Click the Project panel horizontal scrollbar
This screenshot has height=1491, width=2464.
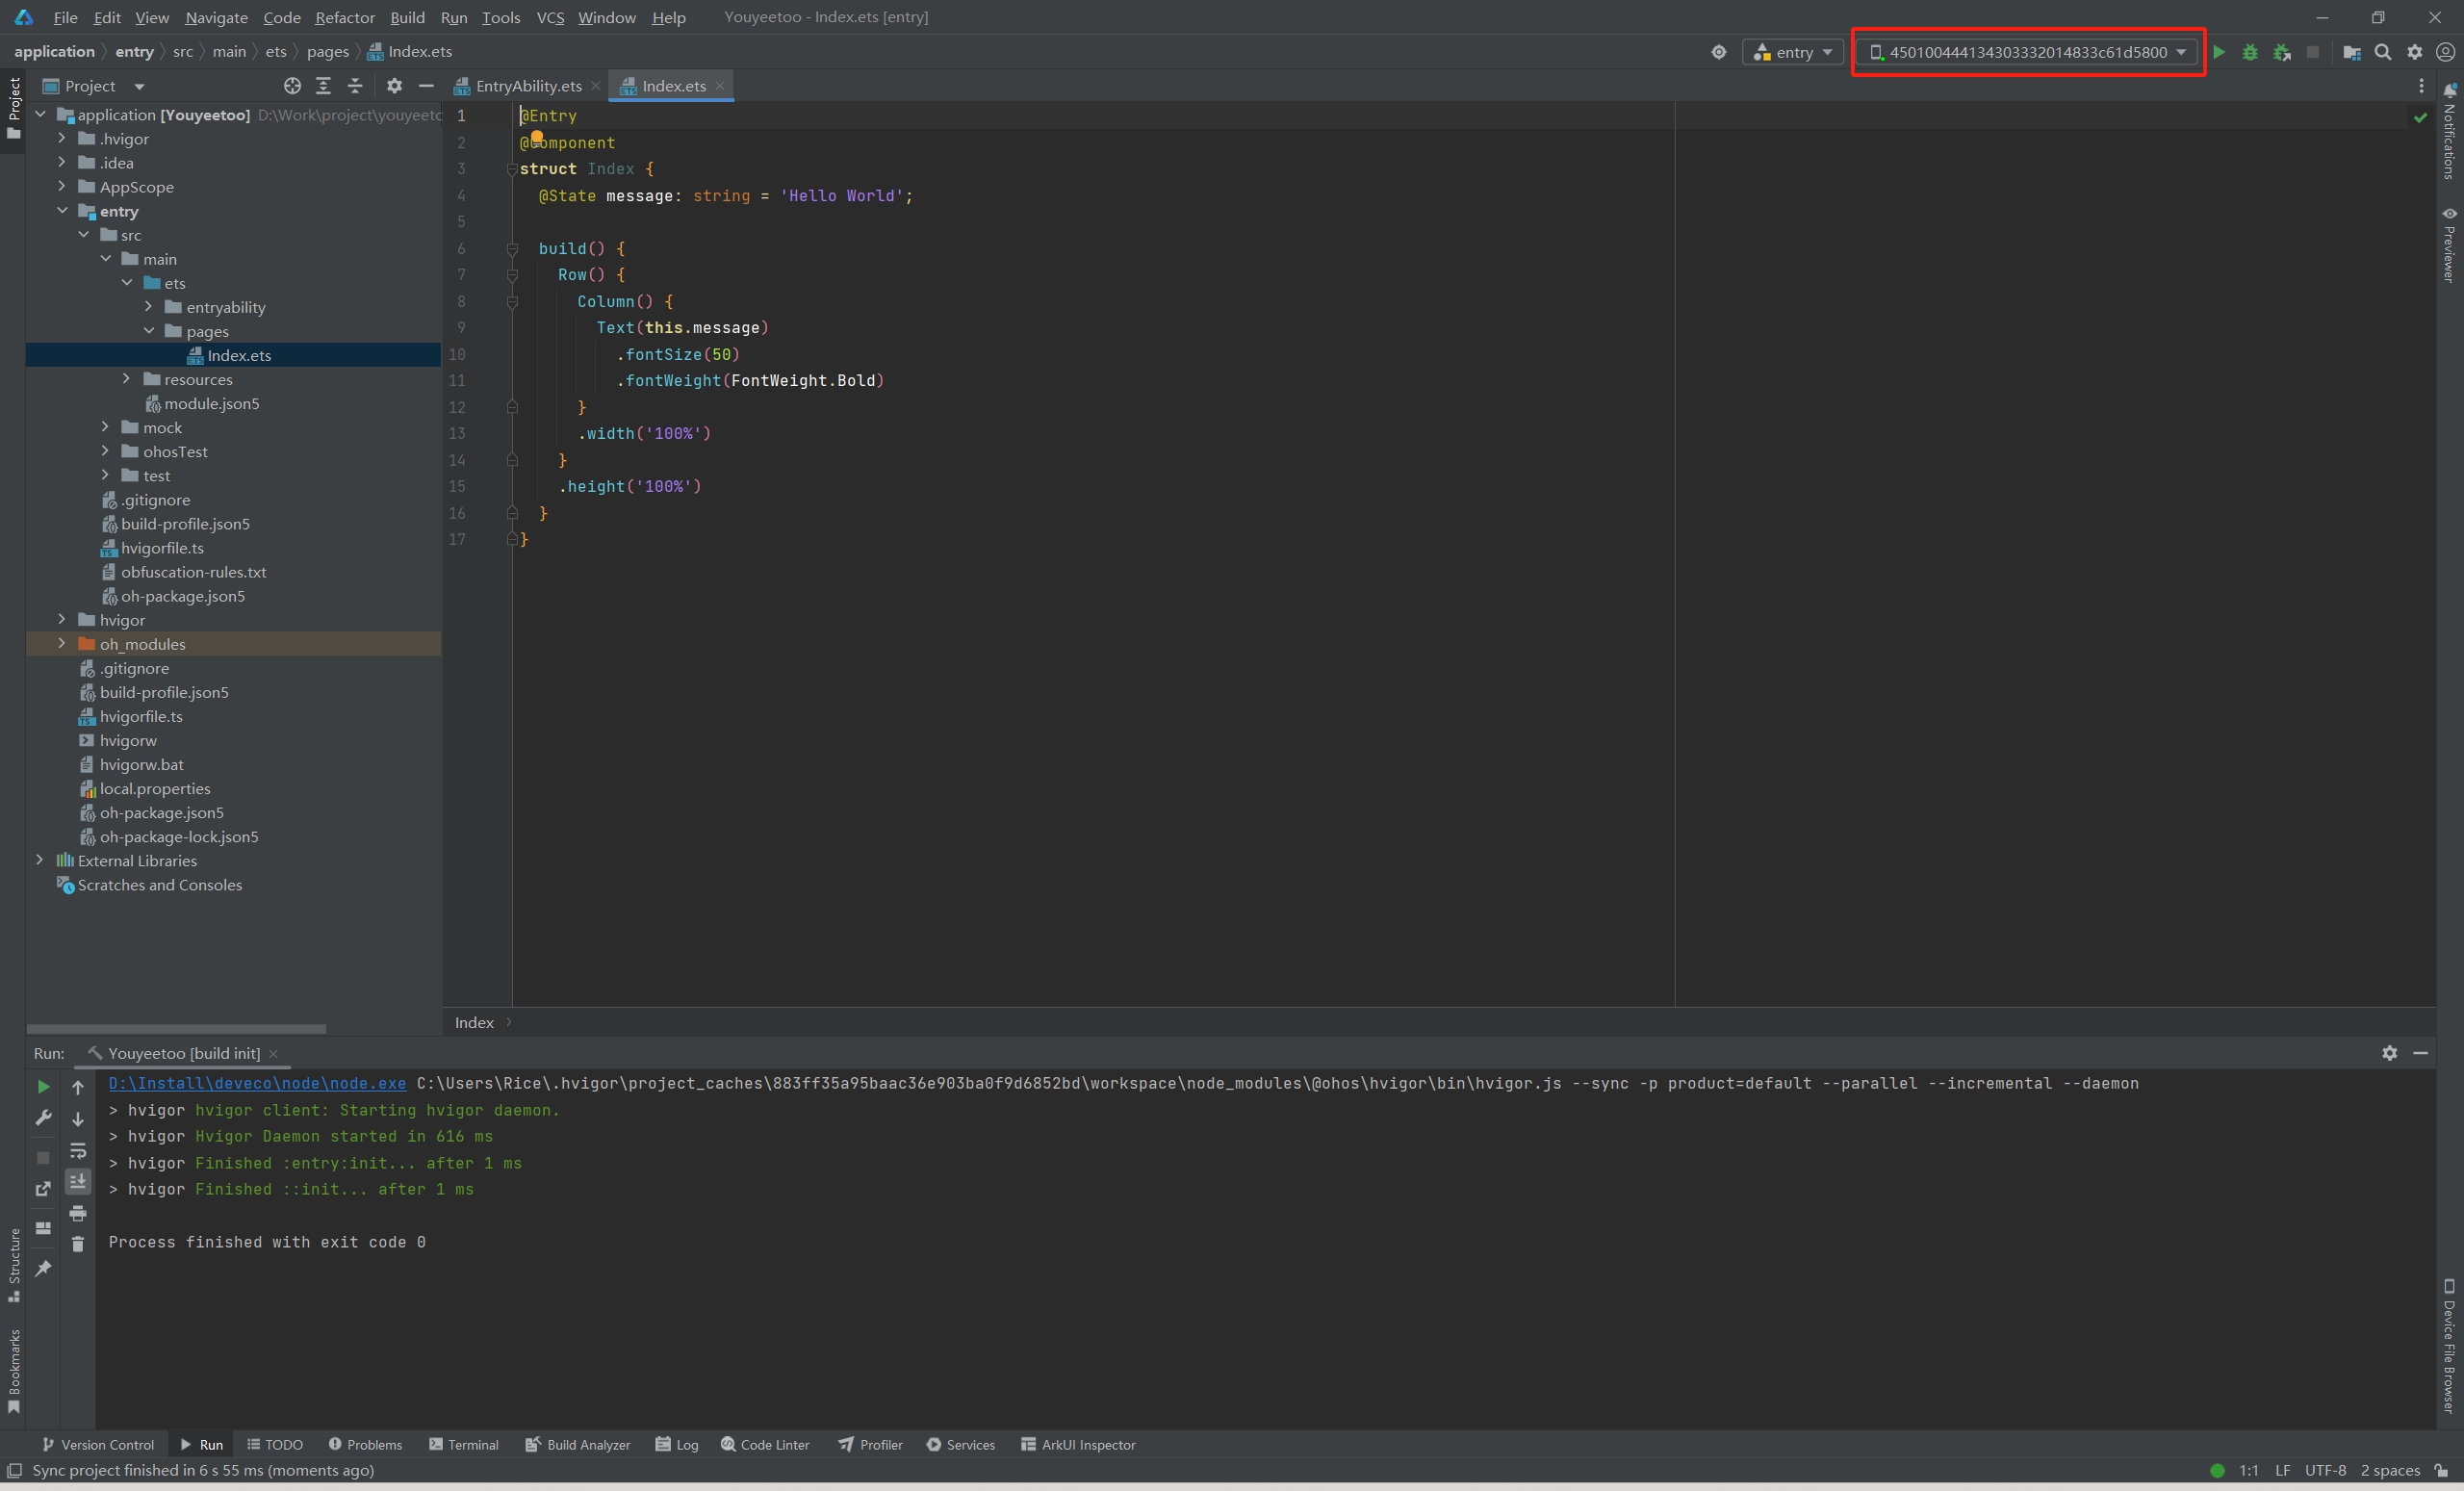[176, 1028]
